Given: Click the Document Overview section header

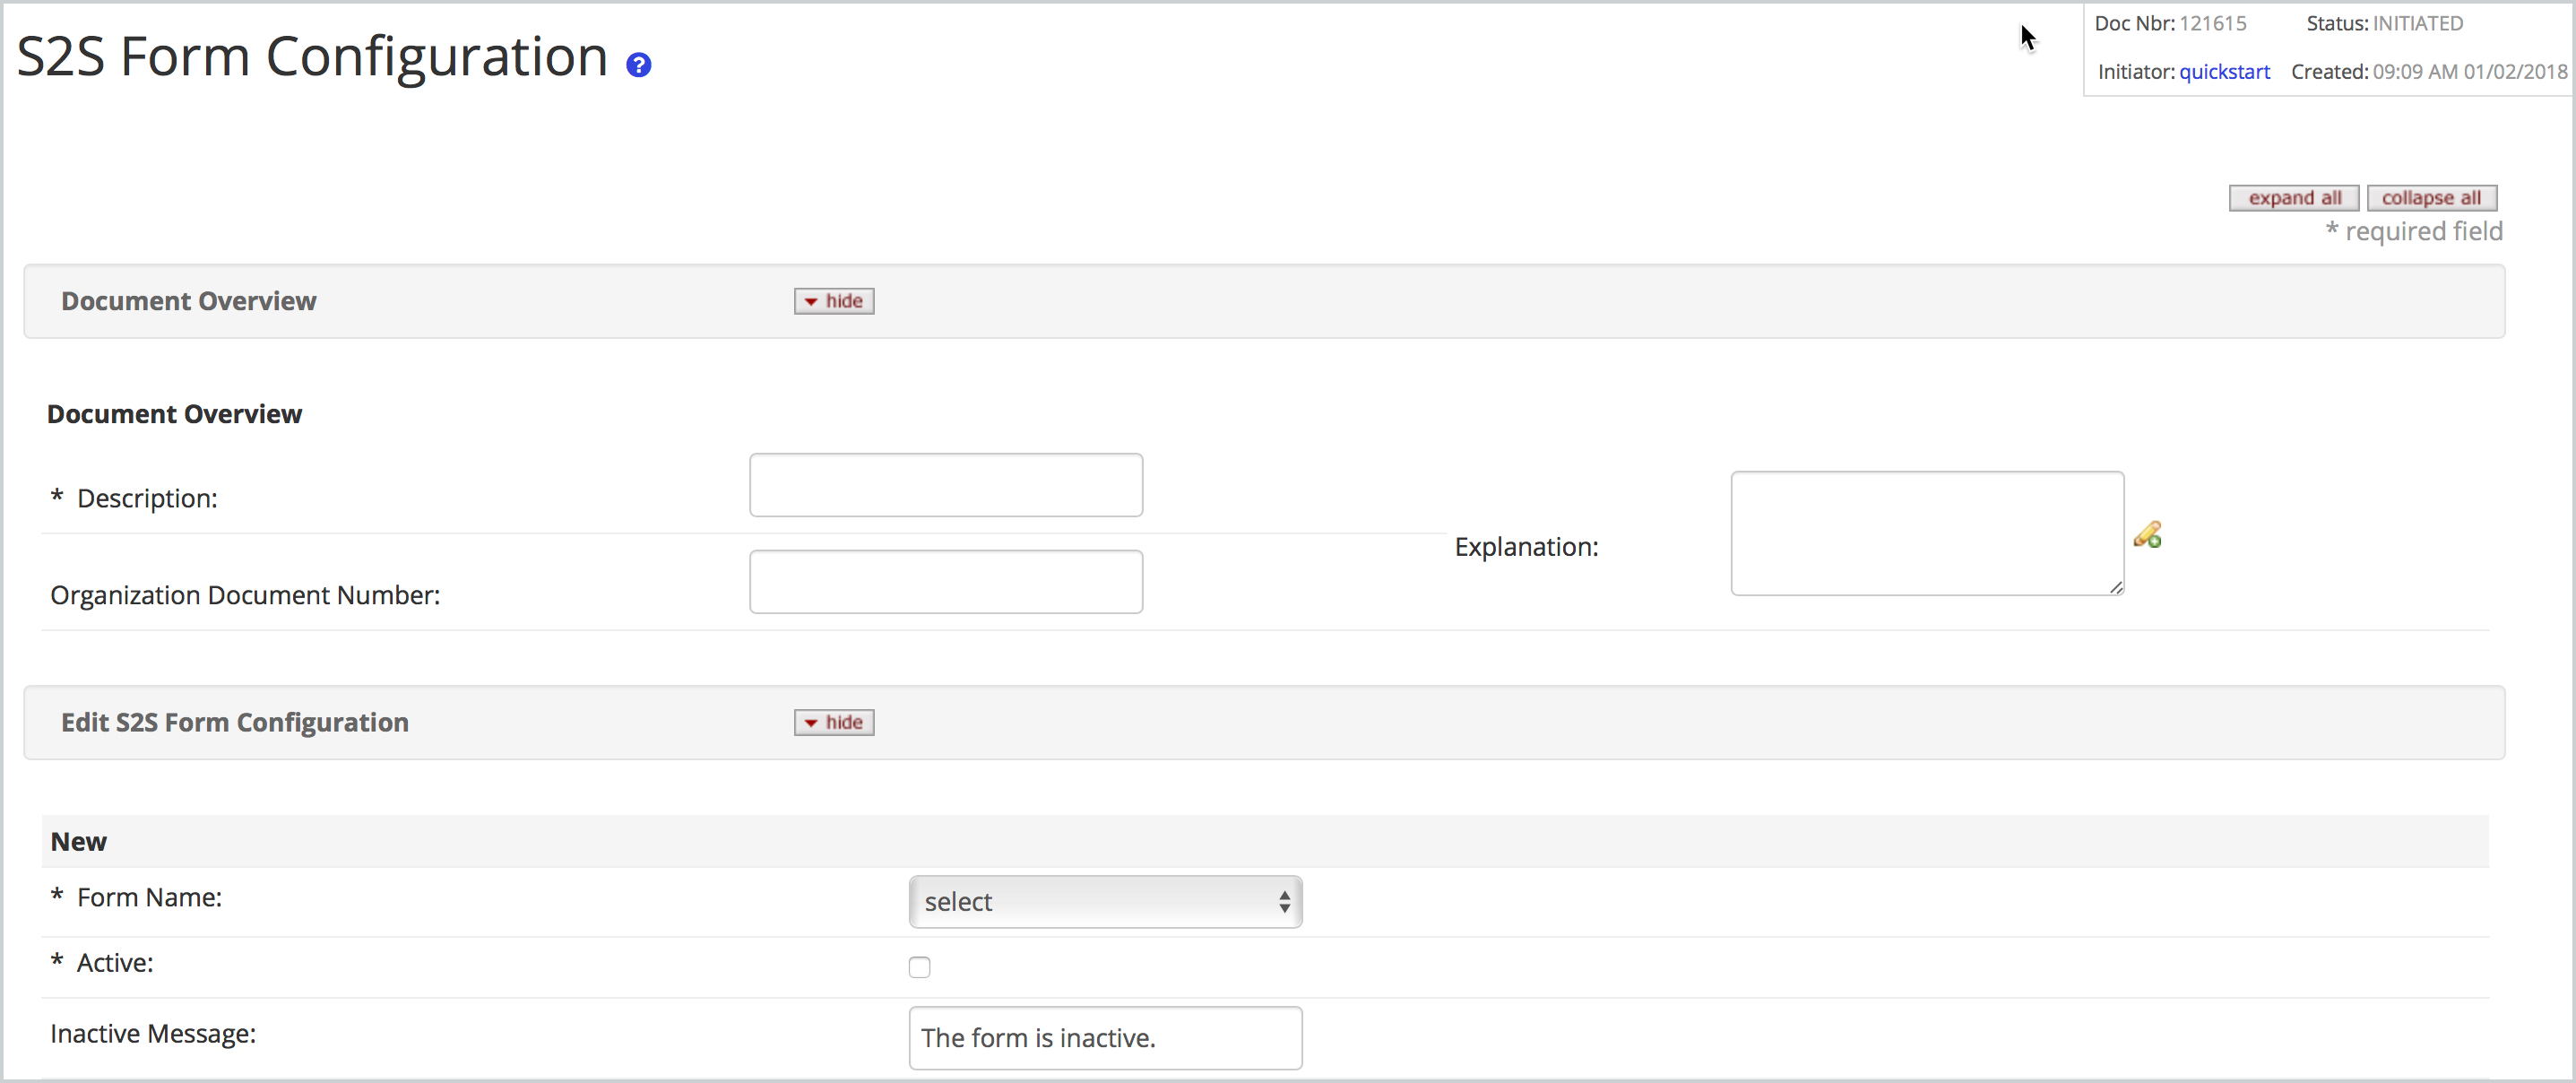Looking at the screenshot, I should click(188, 300).
